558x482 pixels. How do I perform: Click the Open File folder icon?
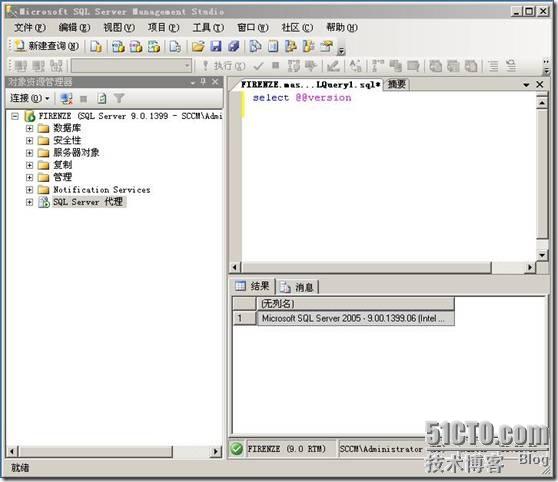198,46
